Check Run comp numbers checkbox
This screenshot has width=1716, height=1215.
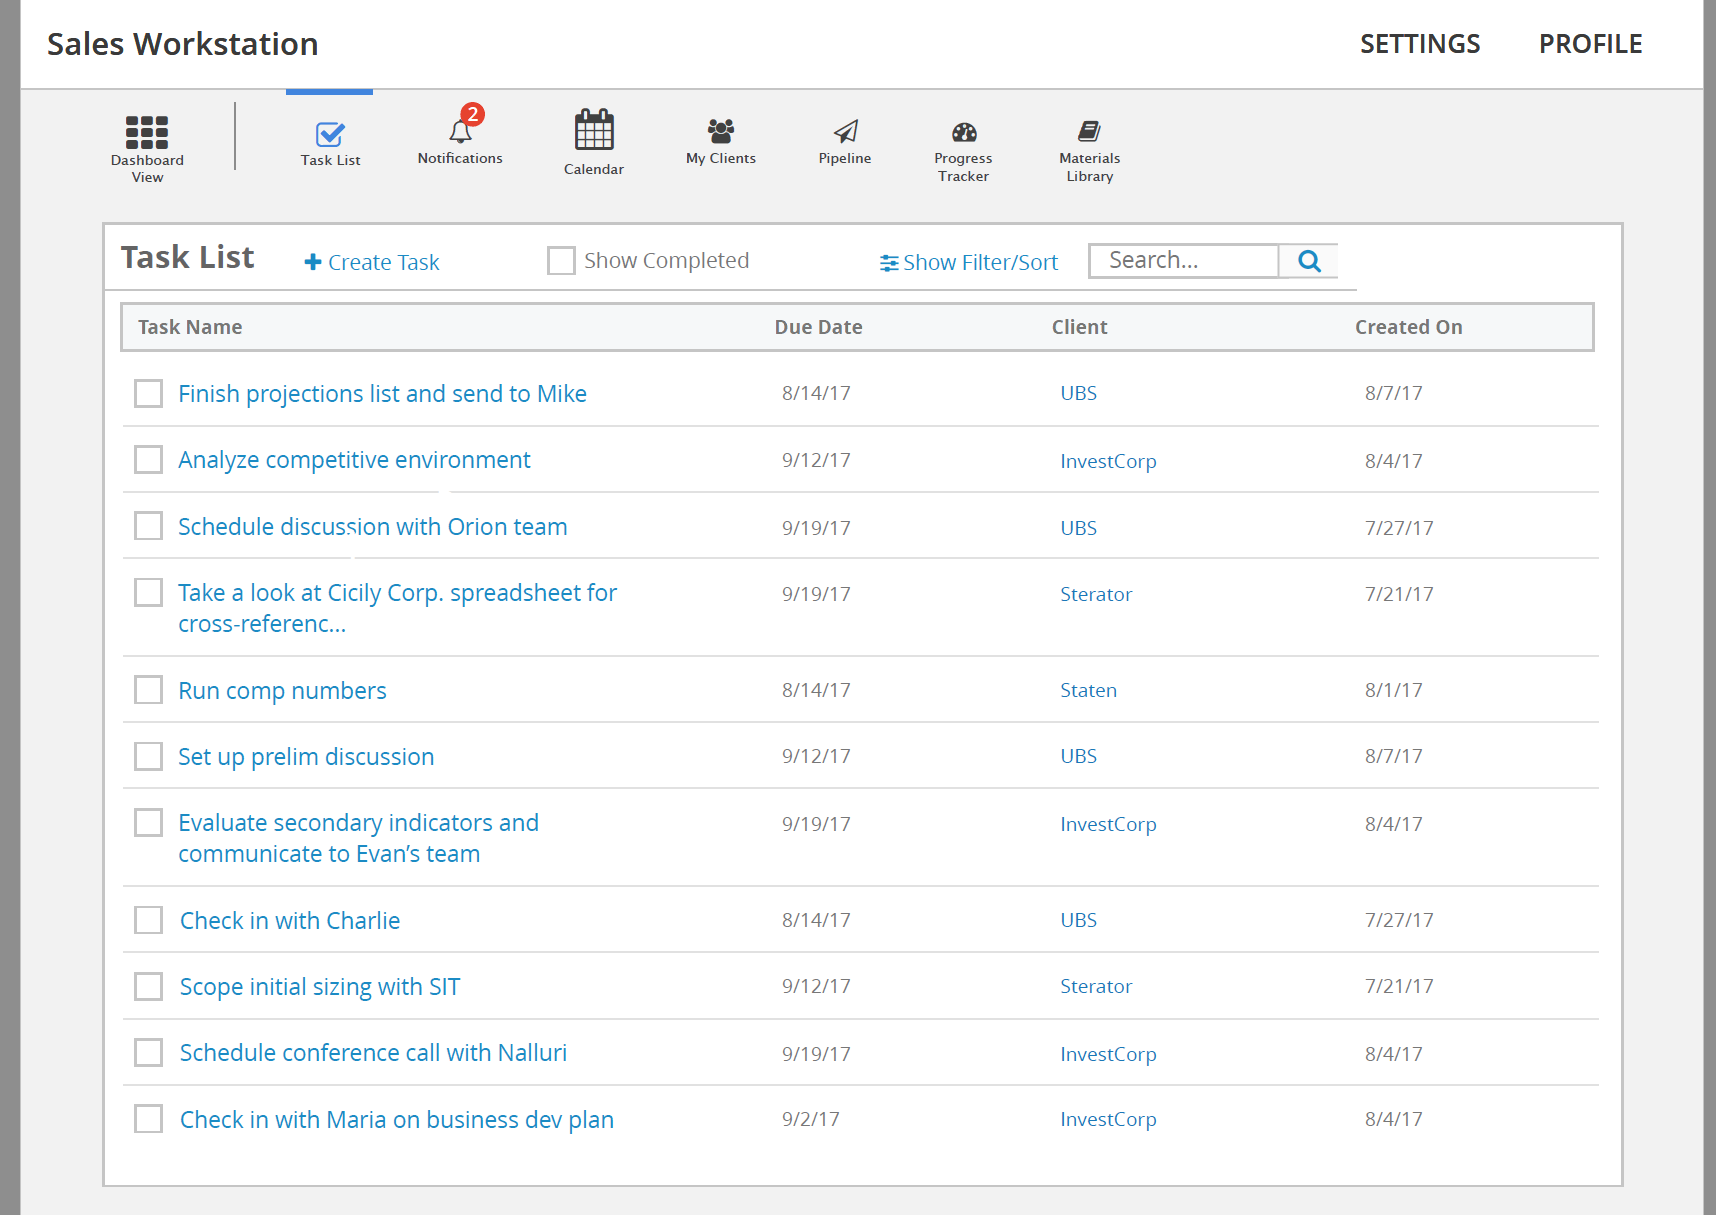(148, 690)
